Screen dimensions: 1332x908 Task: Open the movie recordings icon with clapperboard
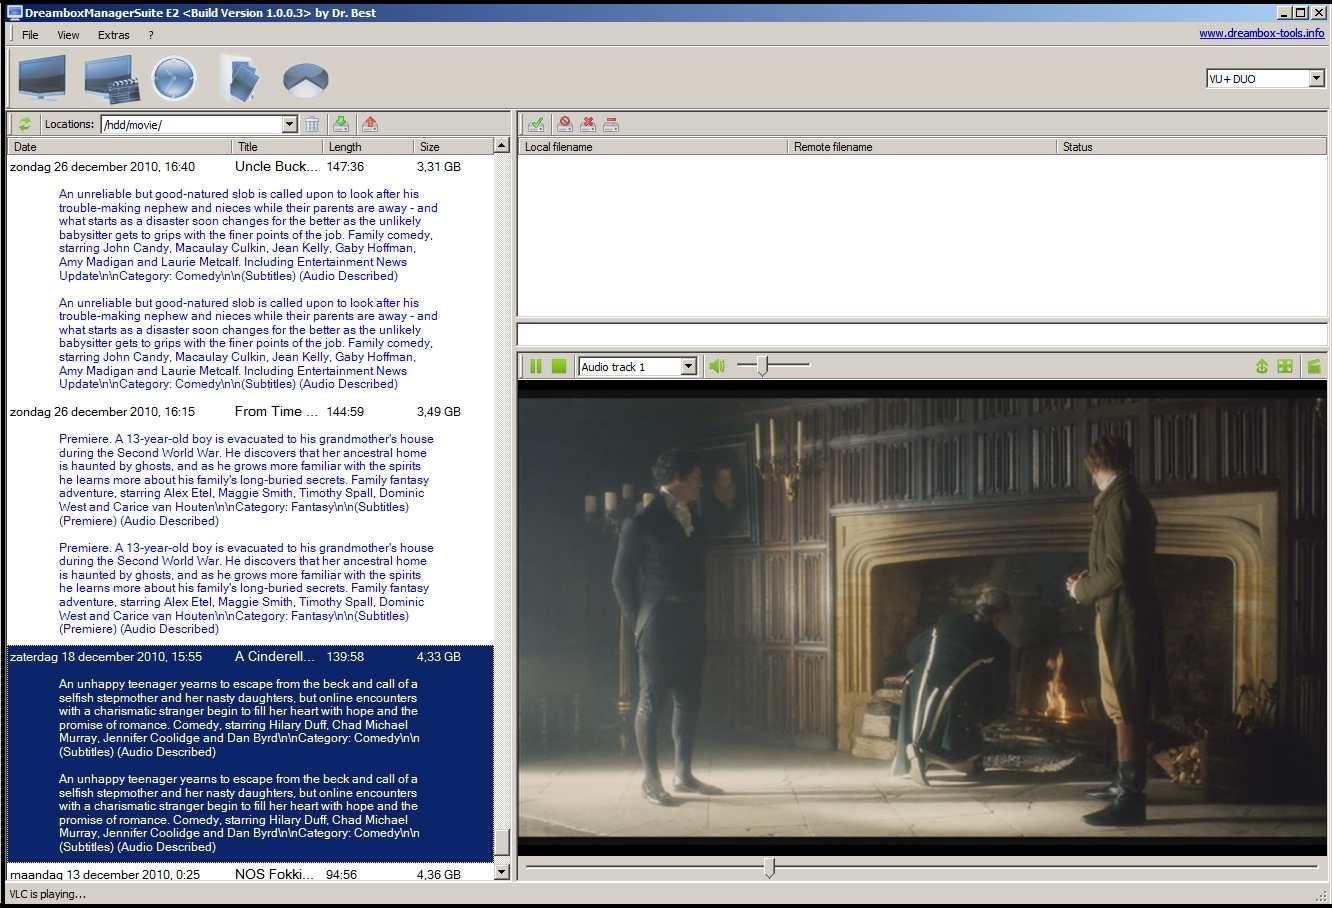pos(111,79)
